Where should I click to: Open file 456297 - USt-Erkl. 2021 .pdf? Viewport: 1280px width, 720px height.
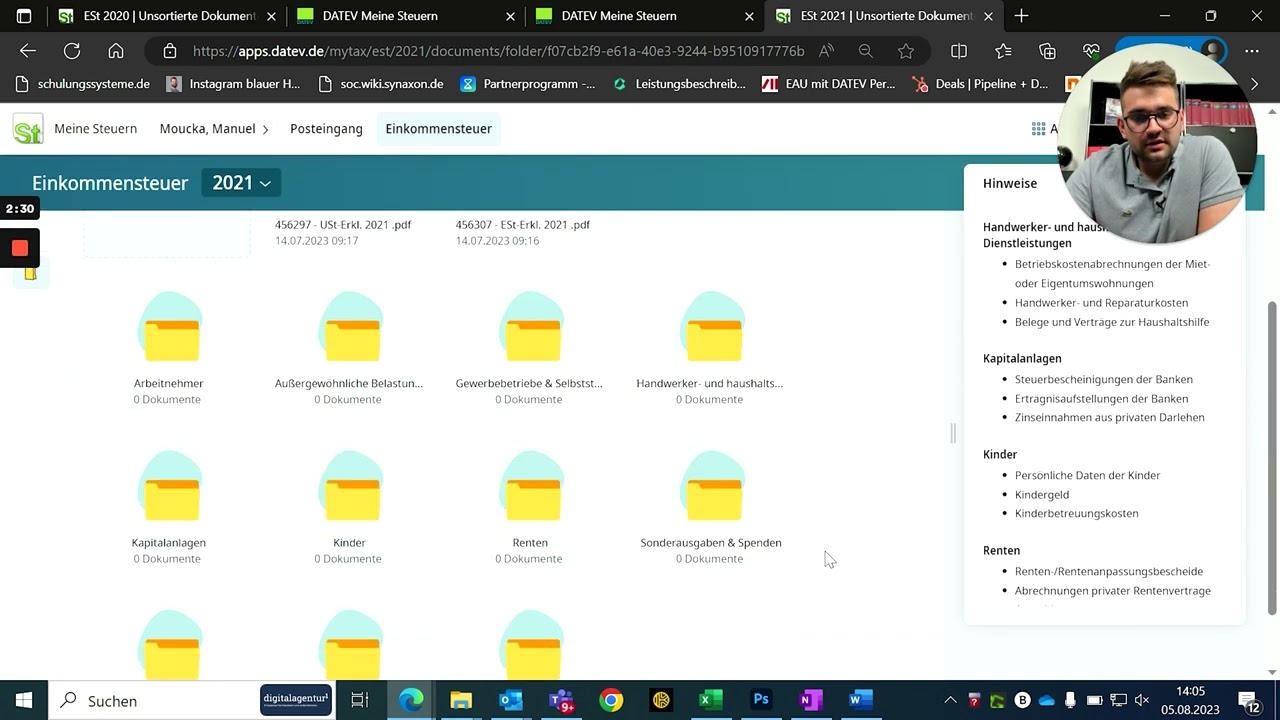(343, 225)
